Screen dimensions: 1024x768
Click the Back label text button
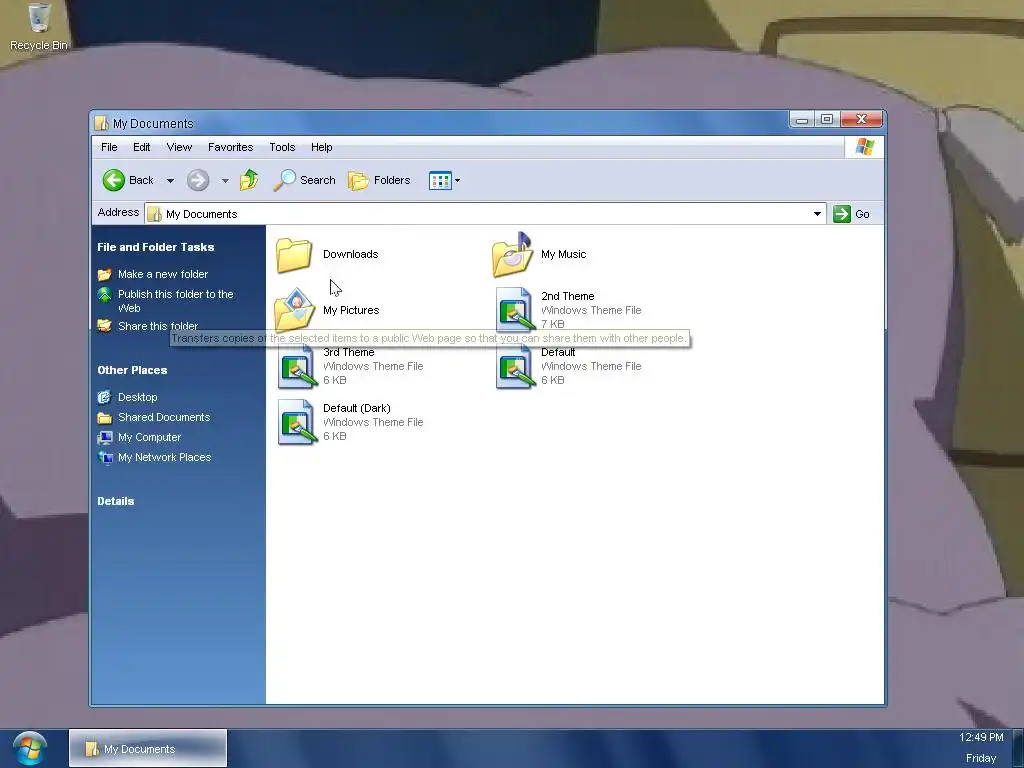pos(141,180)
